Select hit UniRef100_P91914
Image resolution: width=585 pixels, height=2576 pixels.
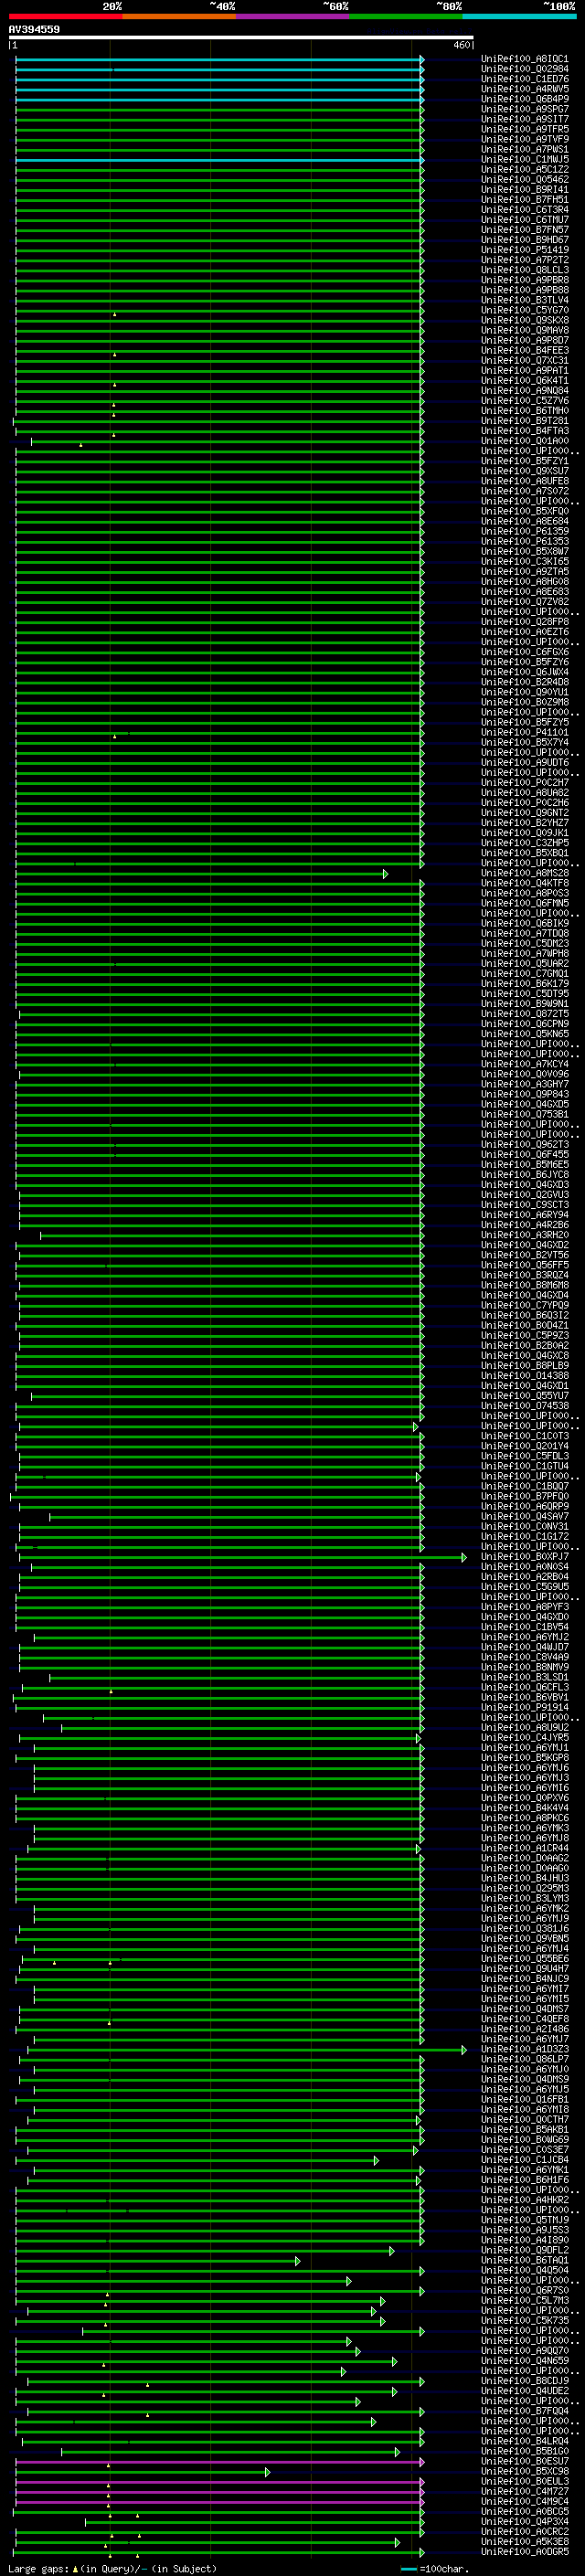pos(525,1707)
